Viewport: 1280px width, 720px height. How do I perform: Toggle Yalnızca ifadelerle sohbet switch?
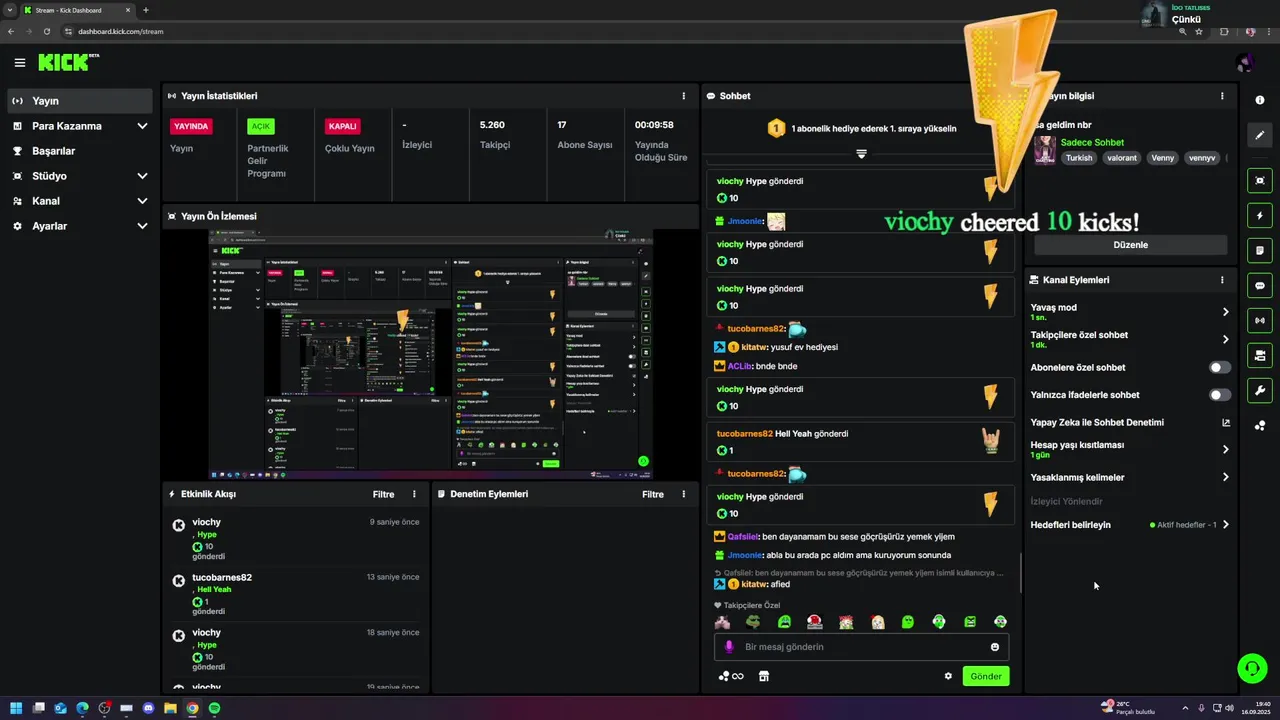pos(1220,395)
